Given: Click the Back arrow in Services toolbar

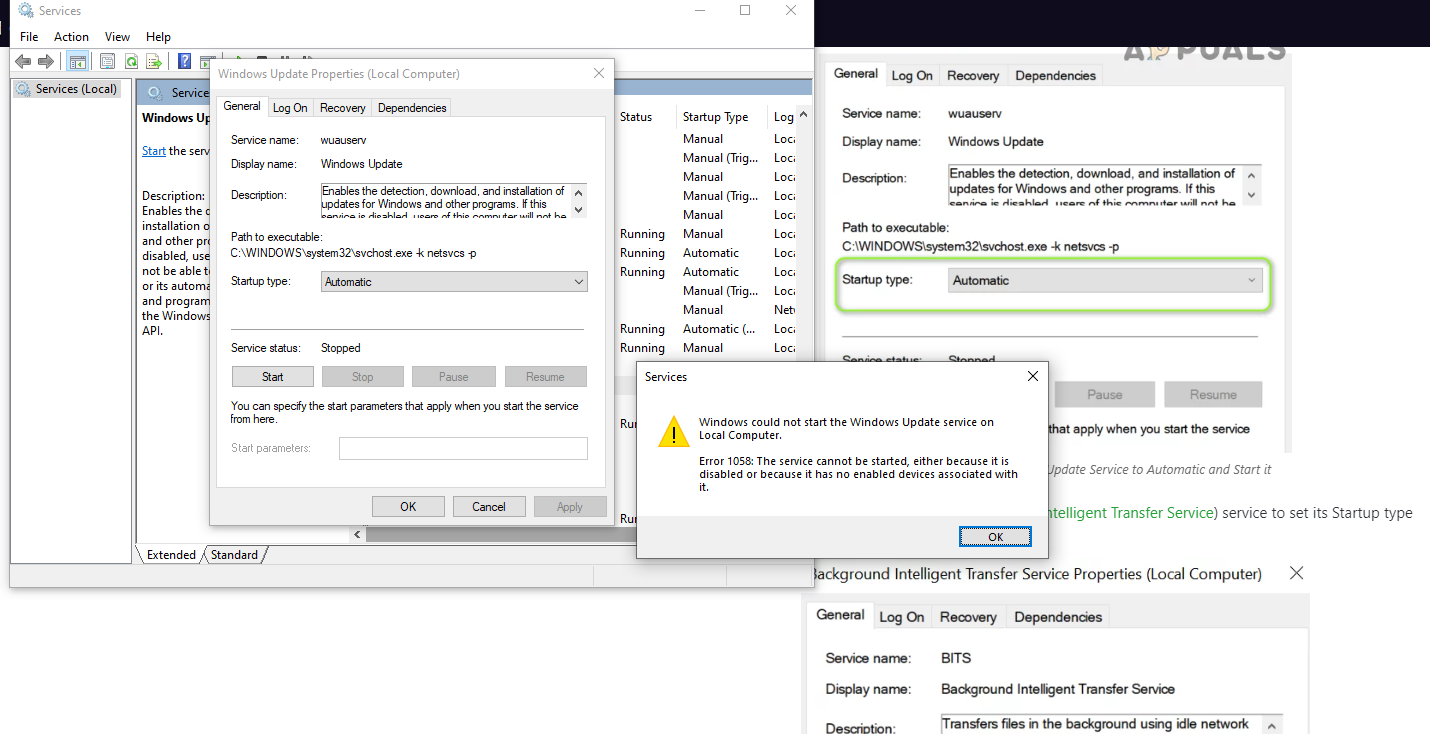Looking at the screenshot, I should coord(23,62).
